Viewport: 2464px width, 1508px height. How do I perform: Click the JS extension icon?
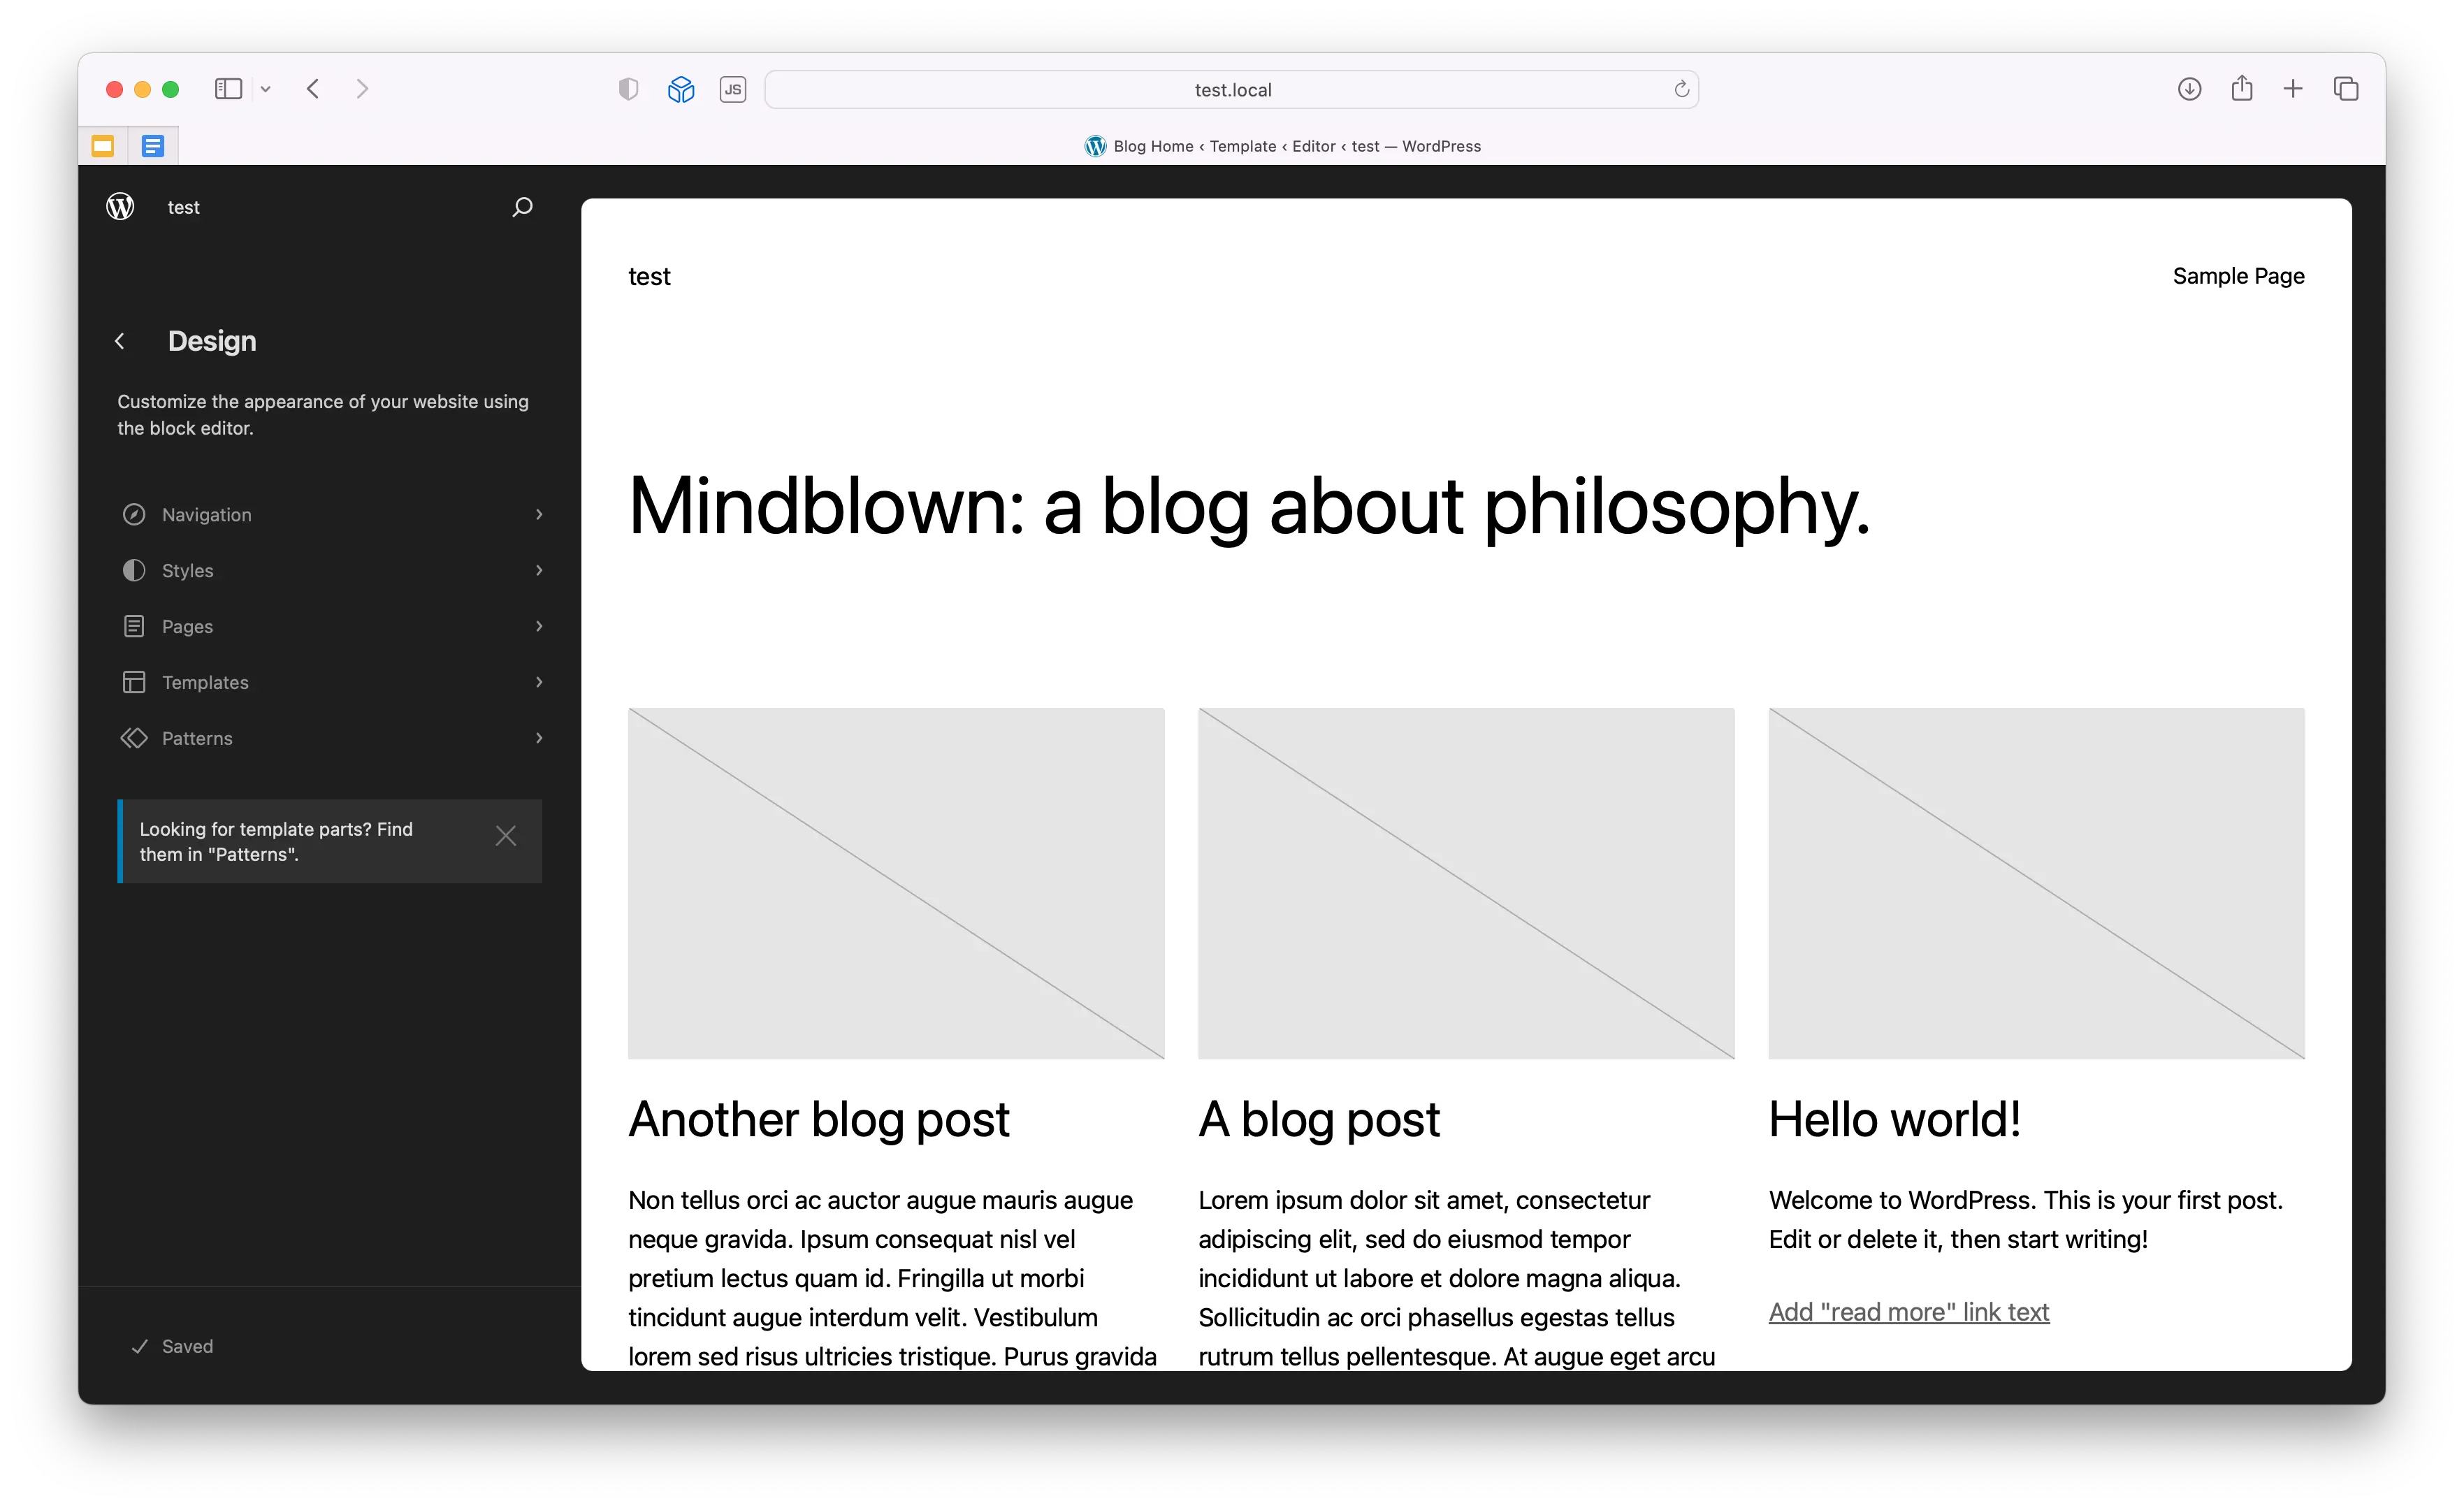coord(733,89)
